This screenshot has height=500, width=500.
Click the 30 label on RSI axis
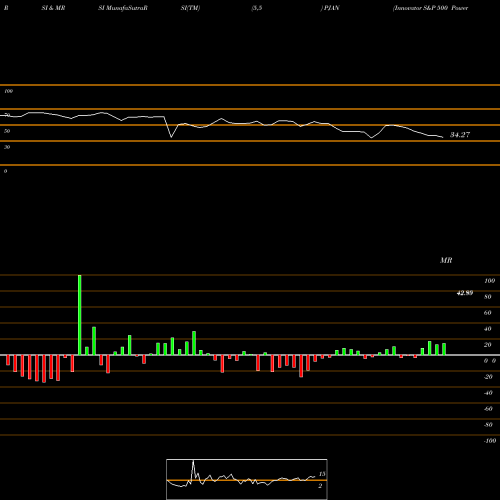pos(7,147)
